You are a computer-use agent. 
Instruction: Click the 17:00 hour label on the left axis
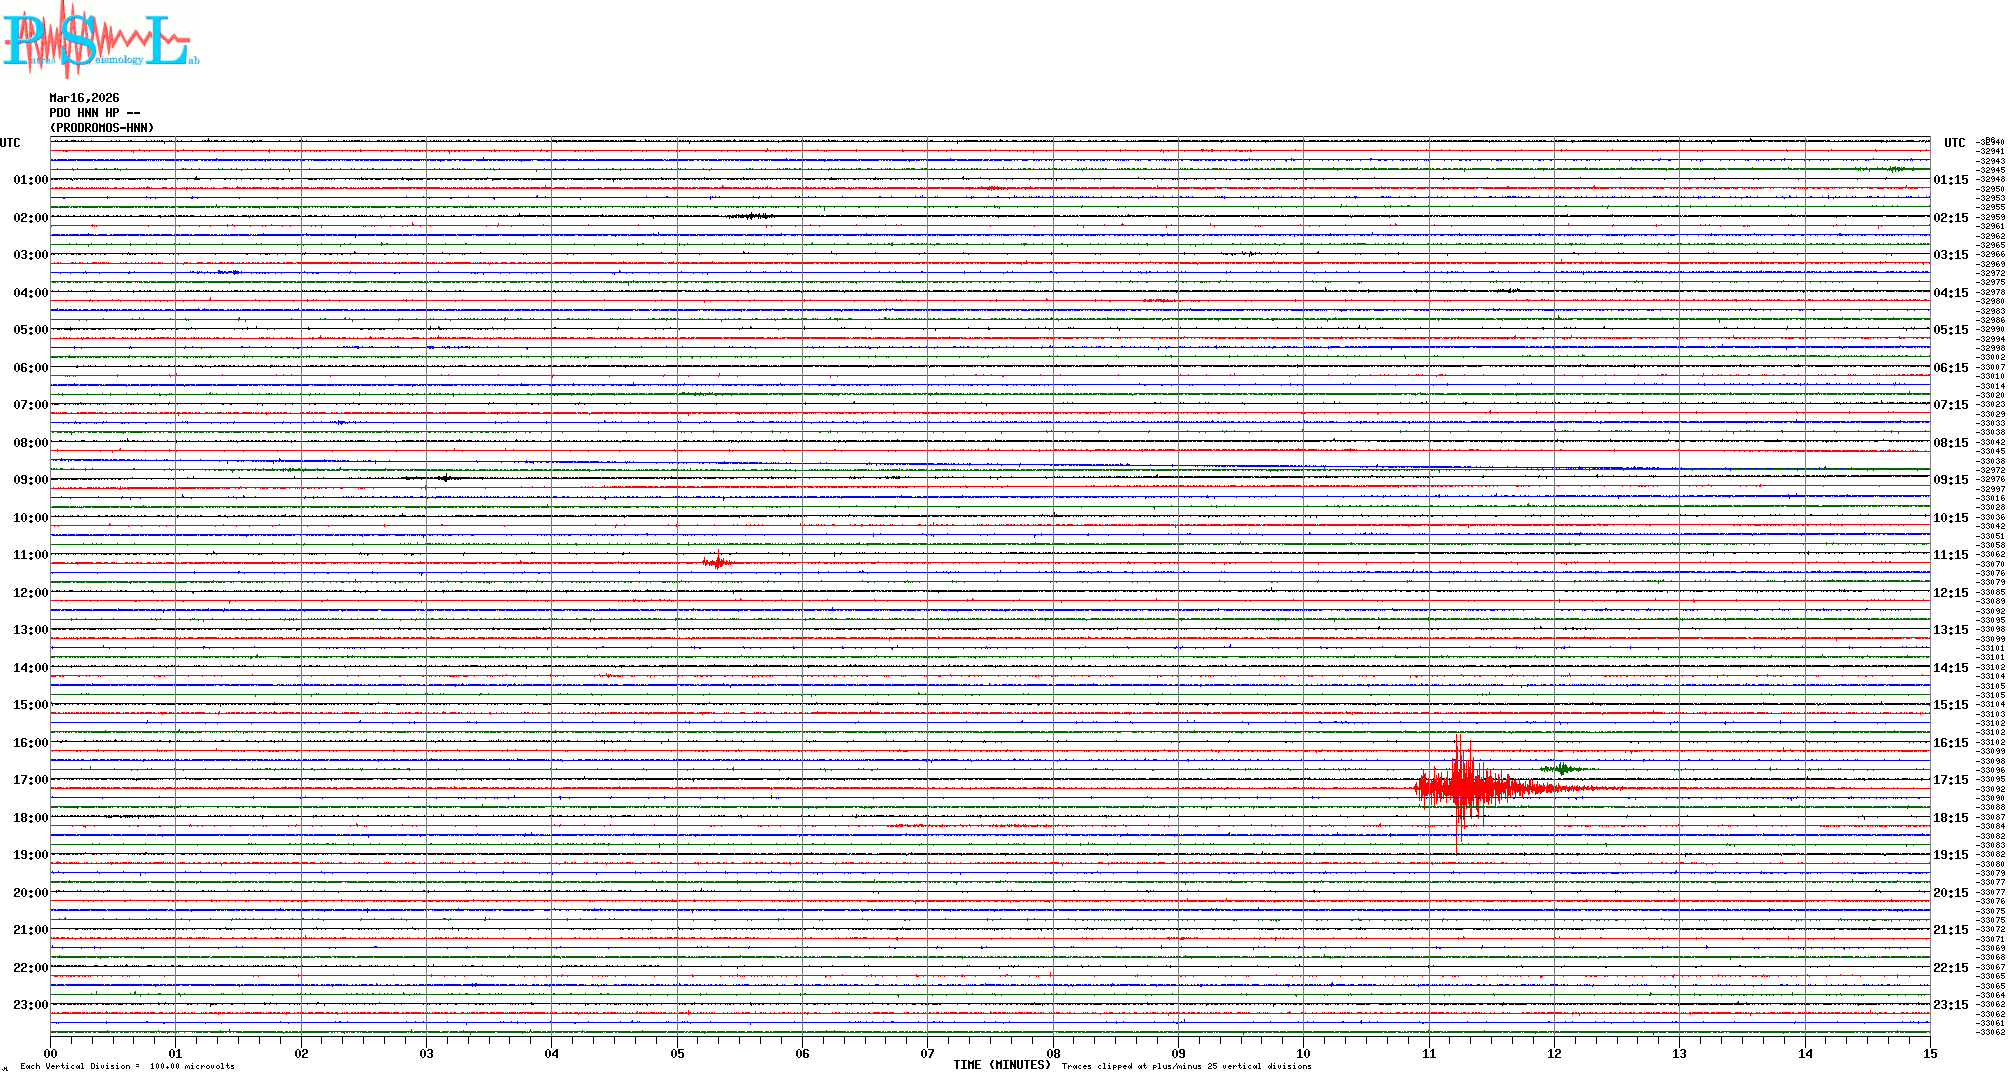(30, 780)
